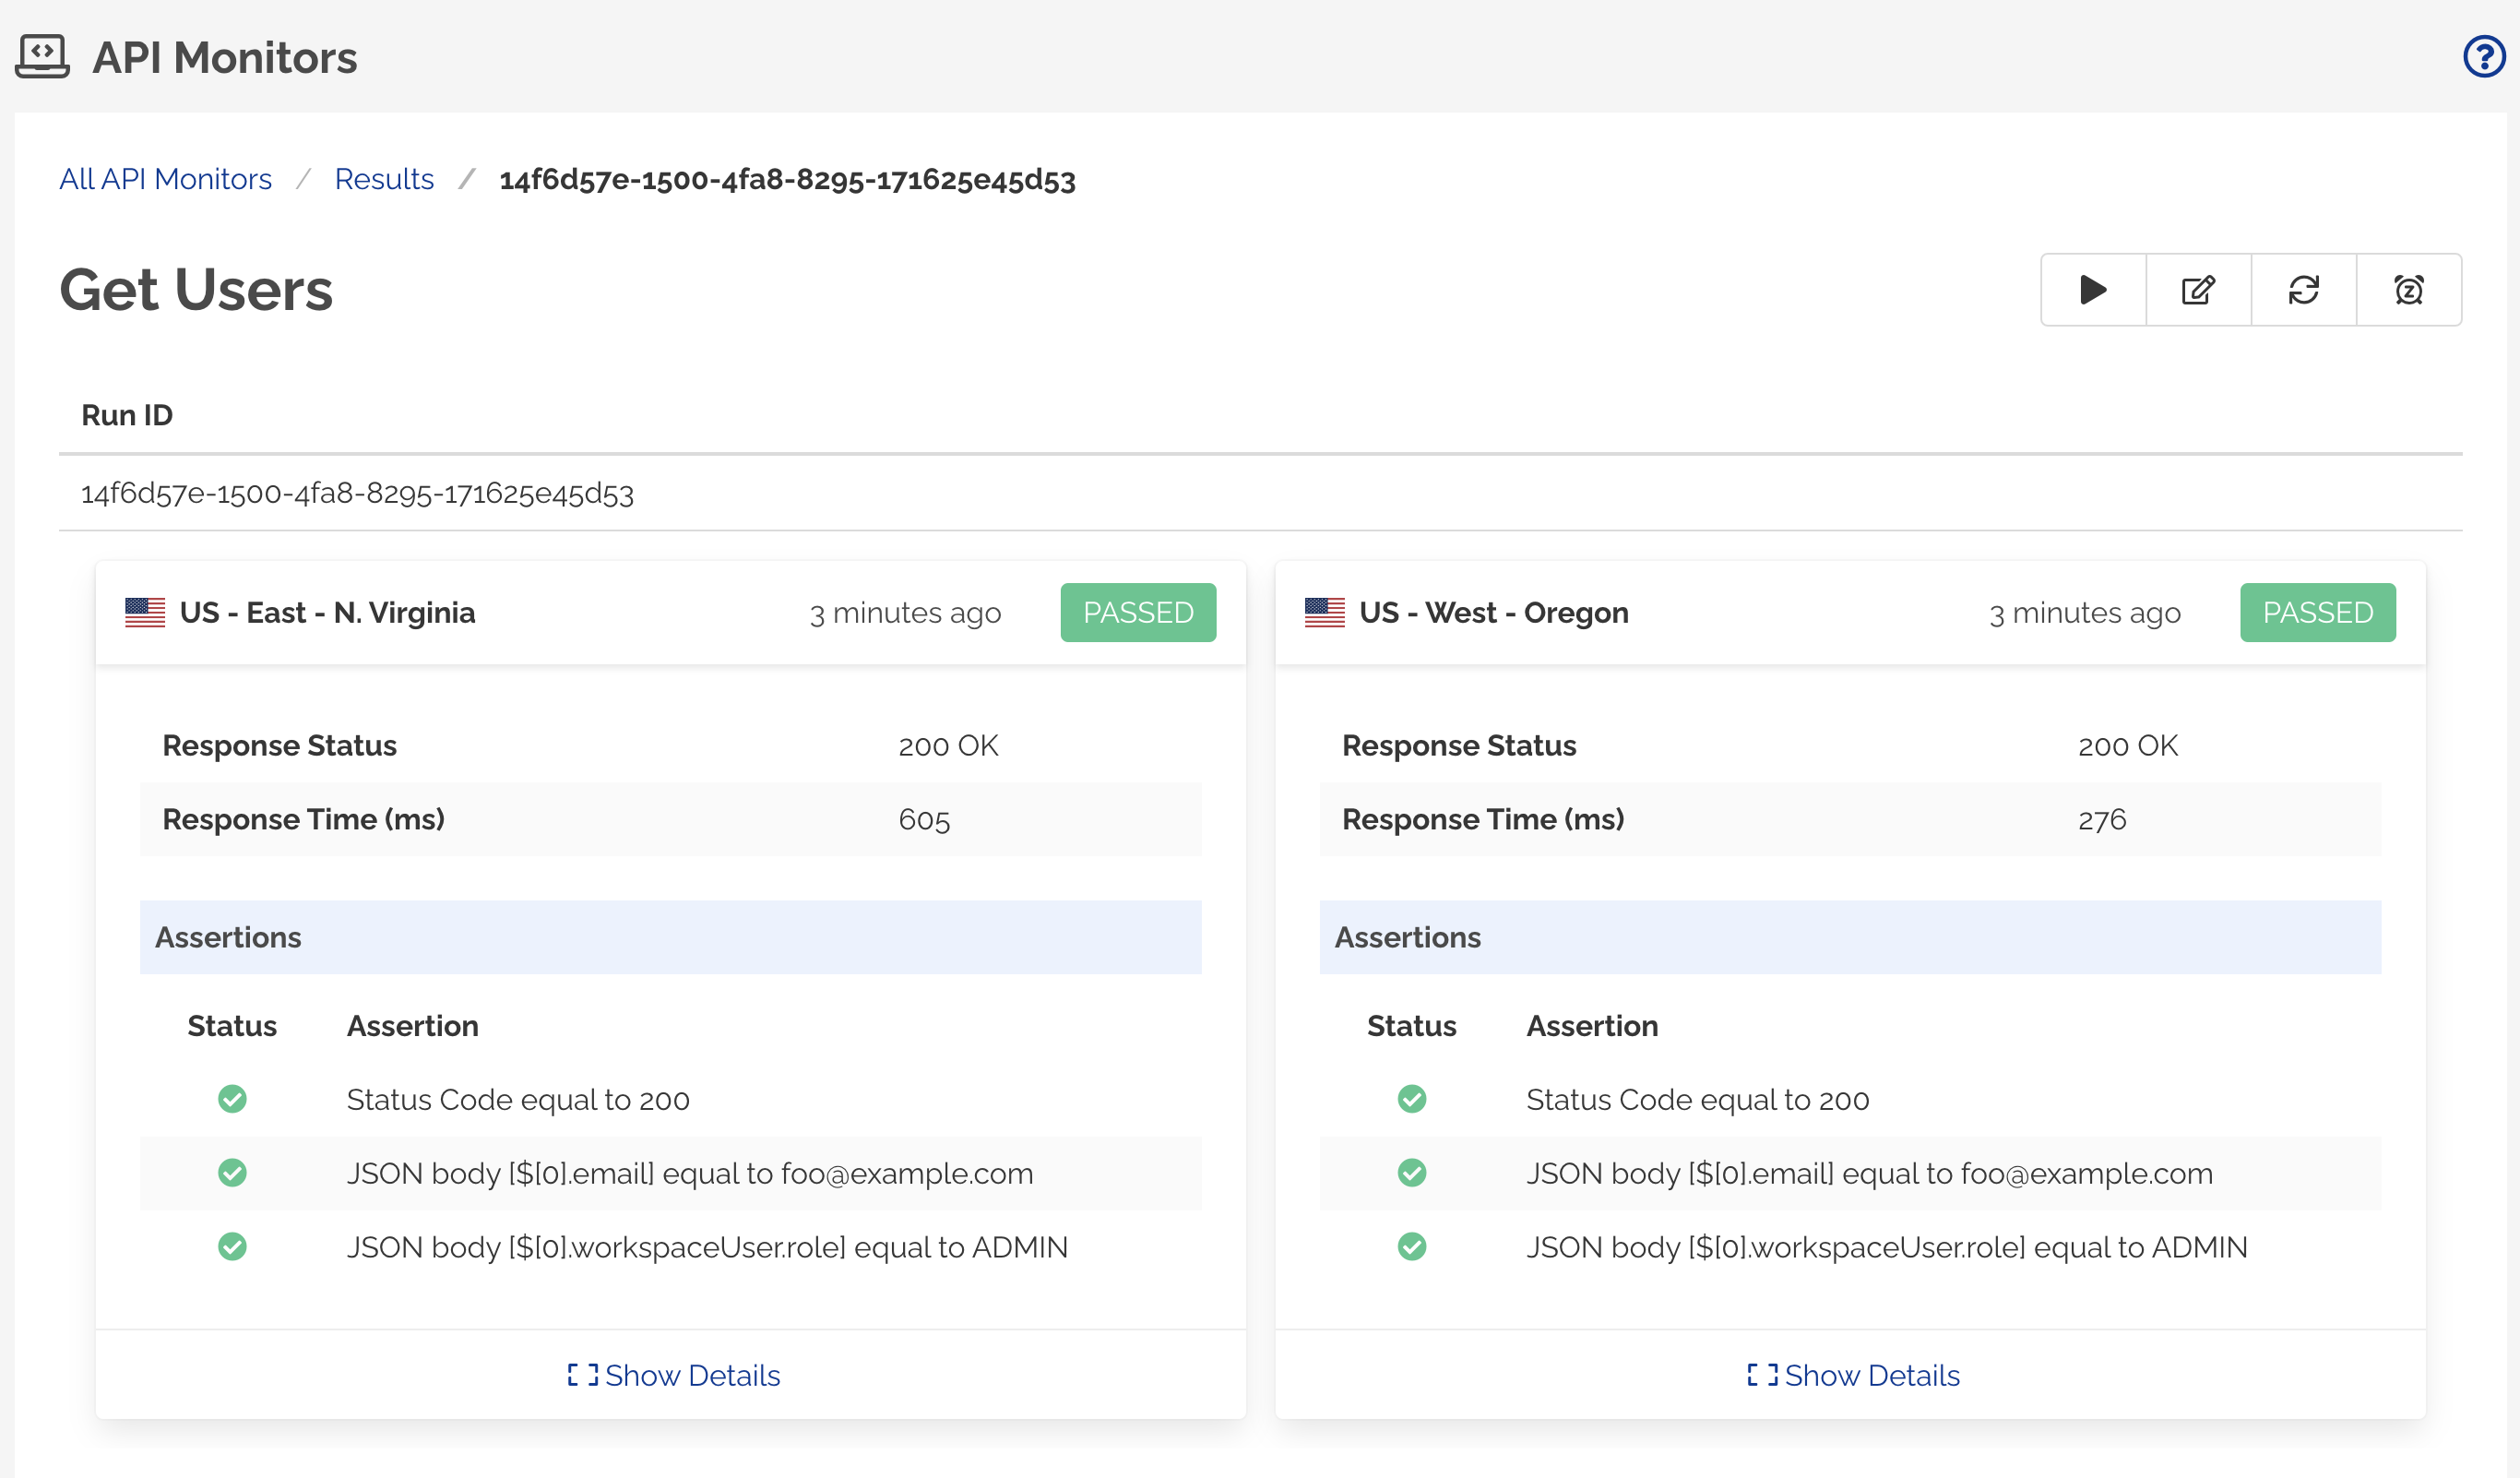This screenshot has width=2520, height=1478.
Task: Edit the monitor using the pencil icon
Action: [x=2197, y=290]
